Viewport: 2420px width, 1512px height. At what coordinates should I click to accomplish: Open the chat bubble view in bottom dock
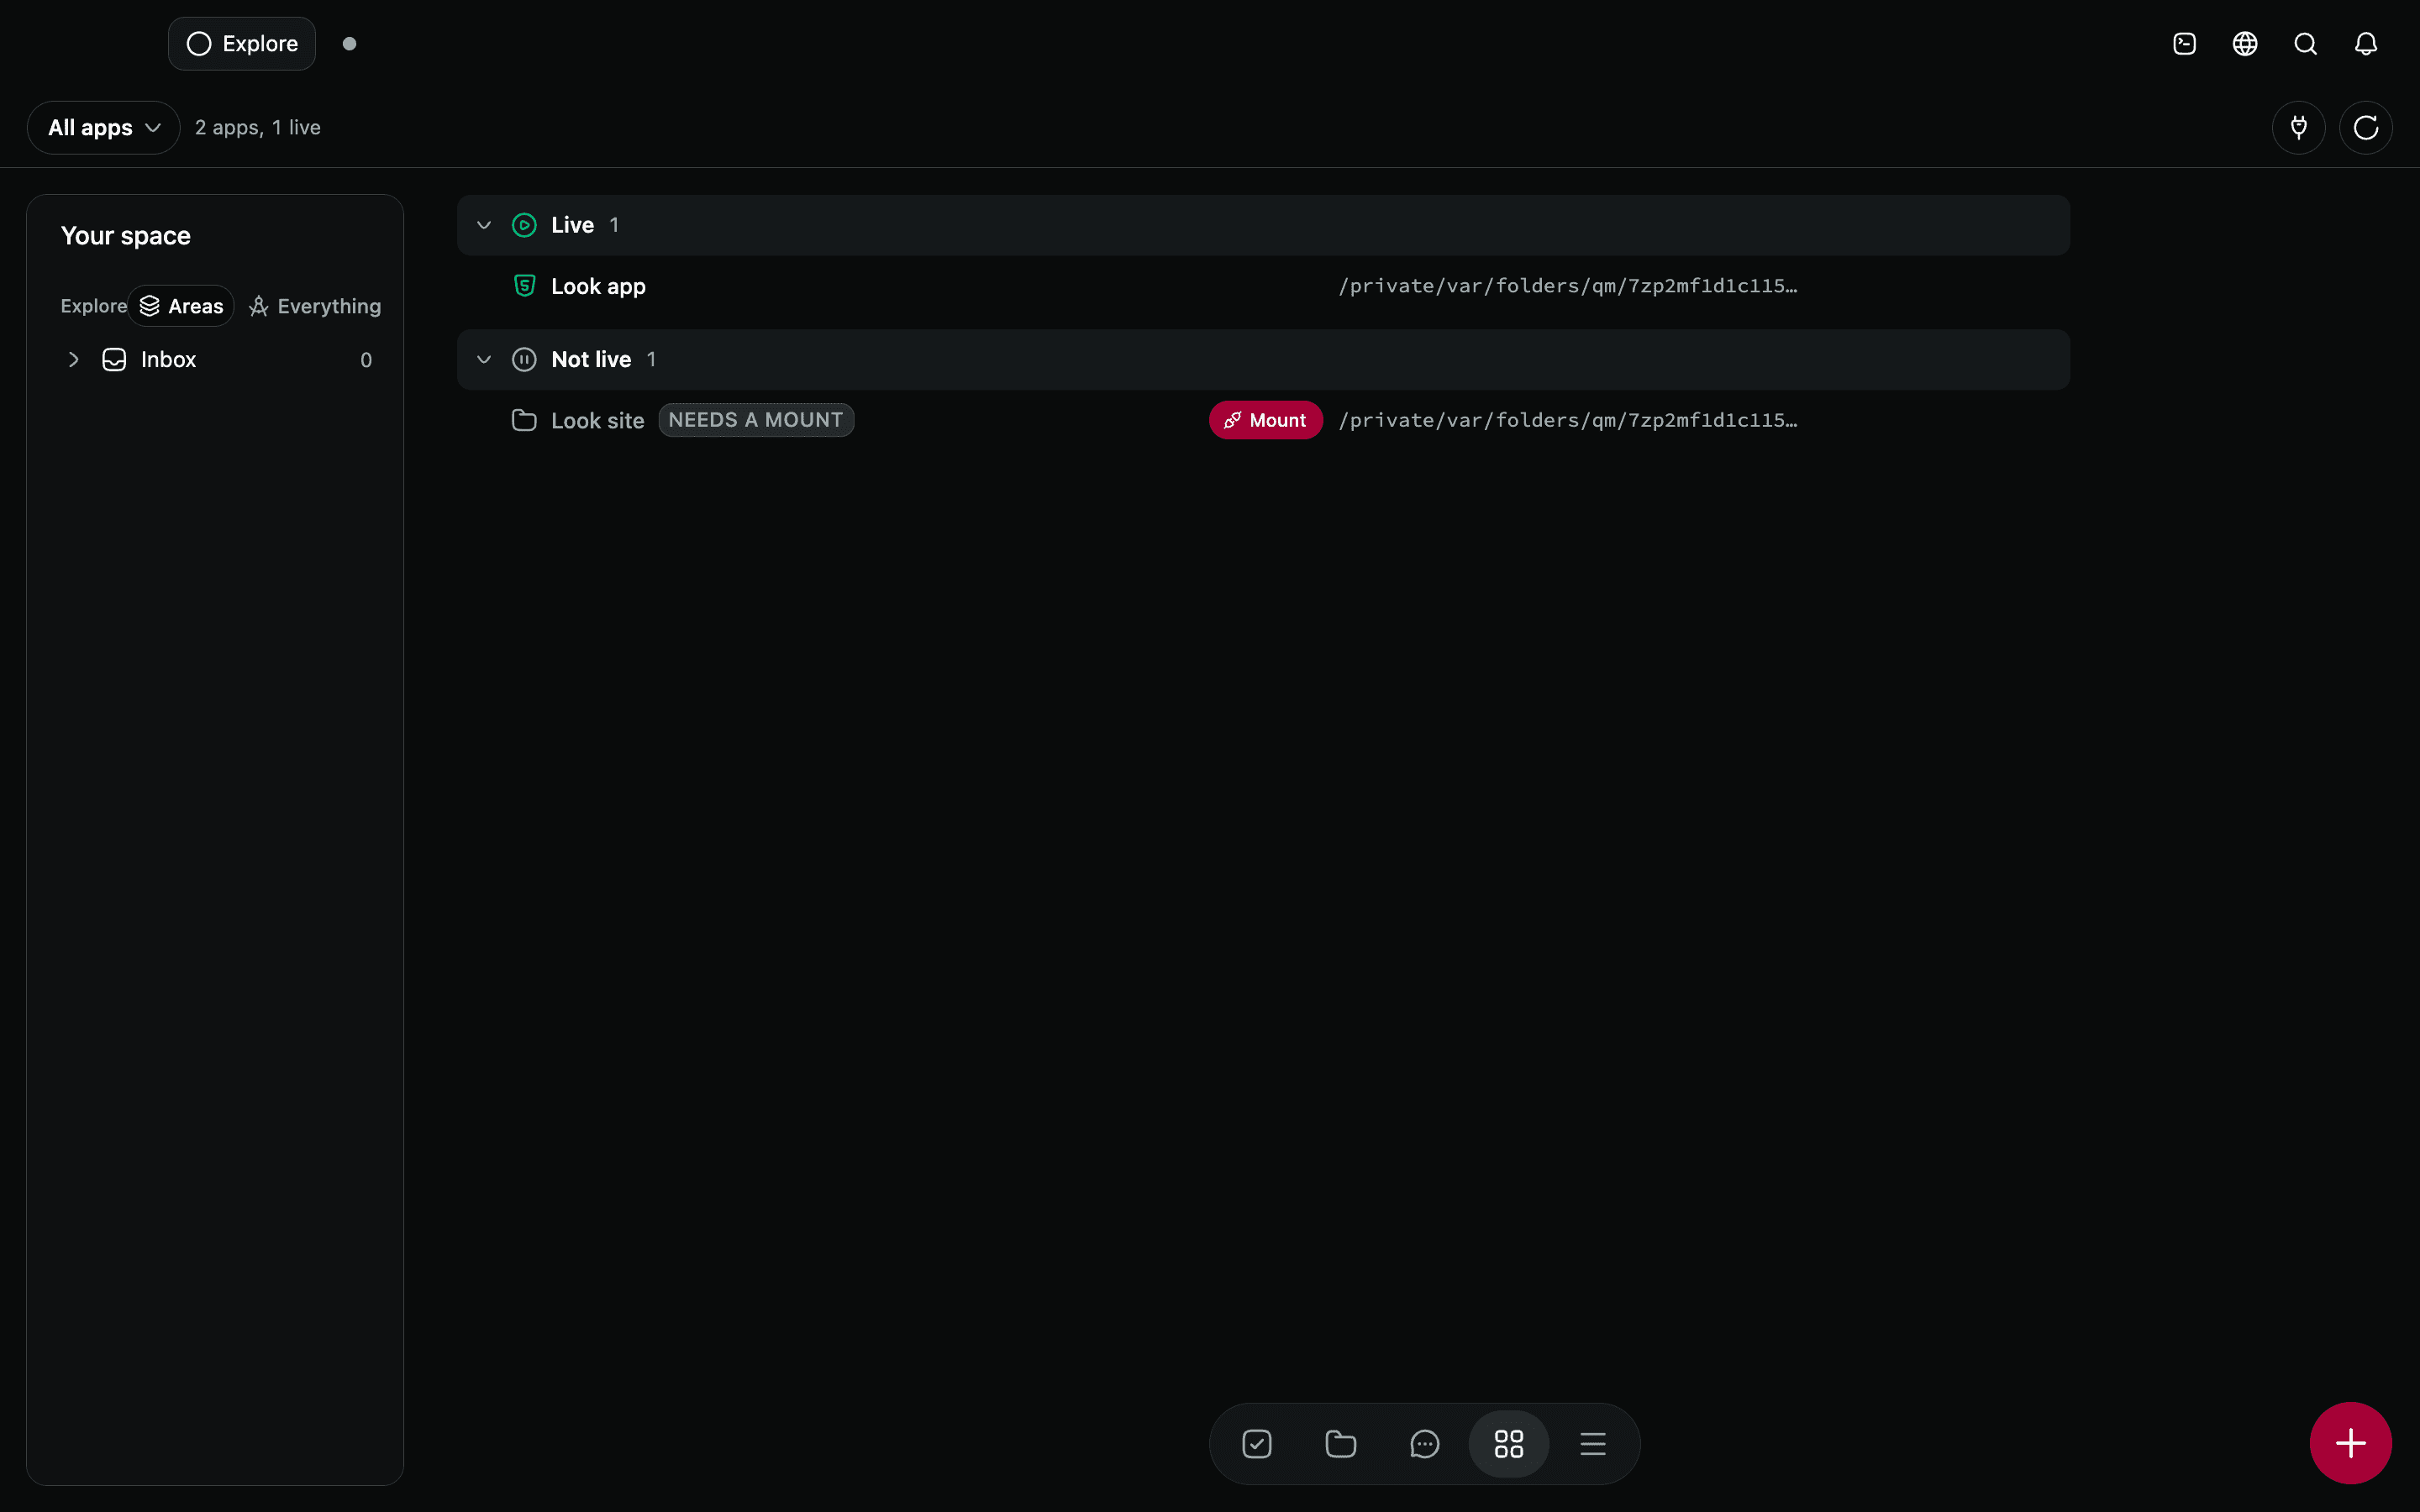click(1425, 1444)
